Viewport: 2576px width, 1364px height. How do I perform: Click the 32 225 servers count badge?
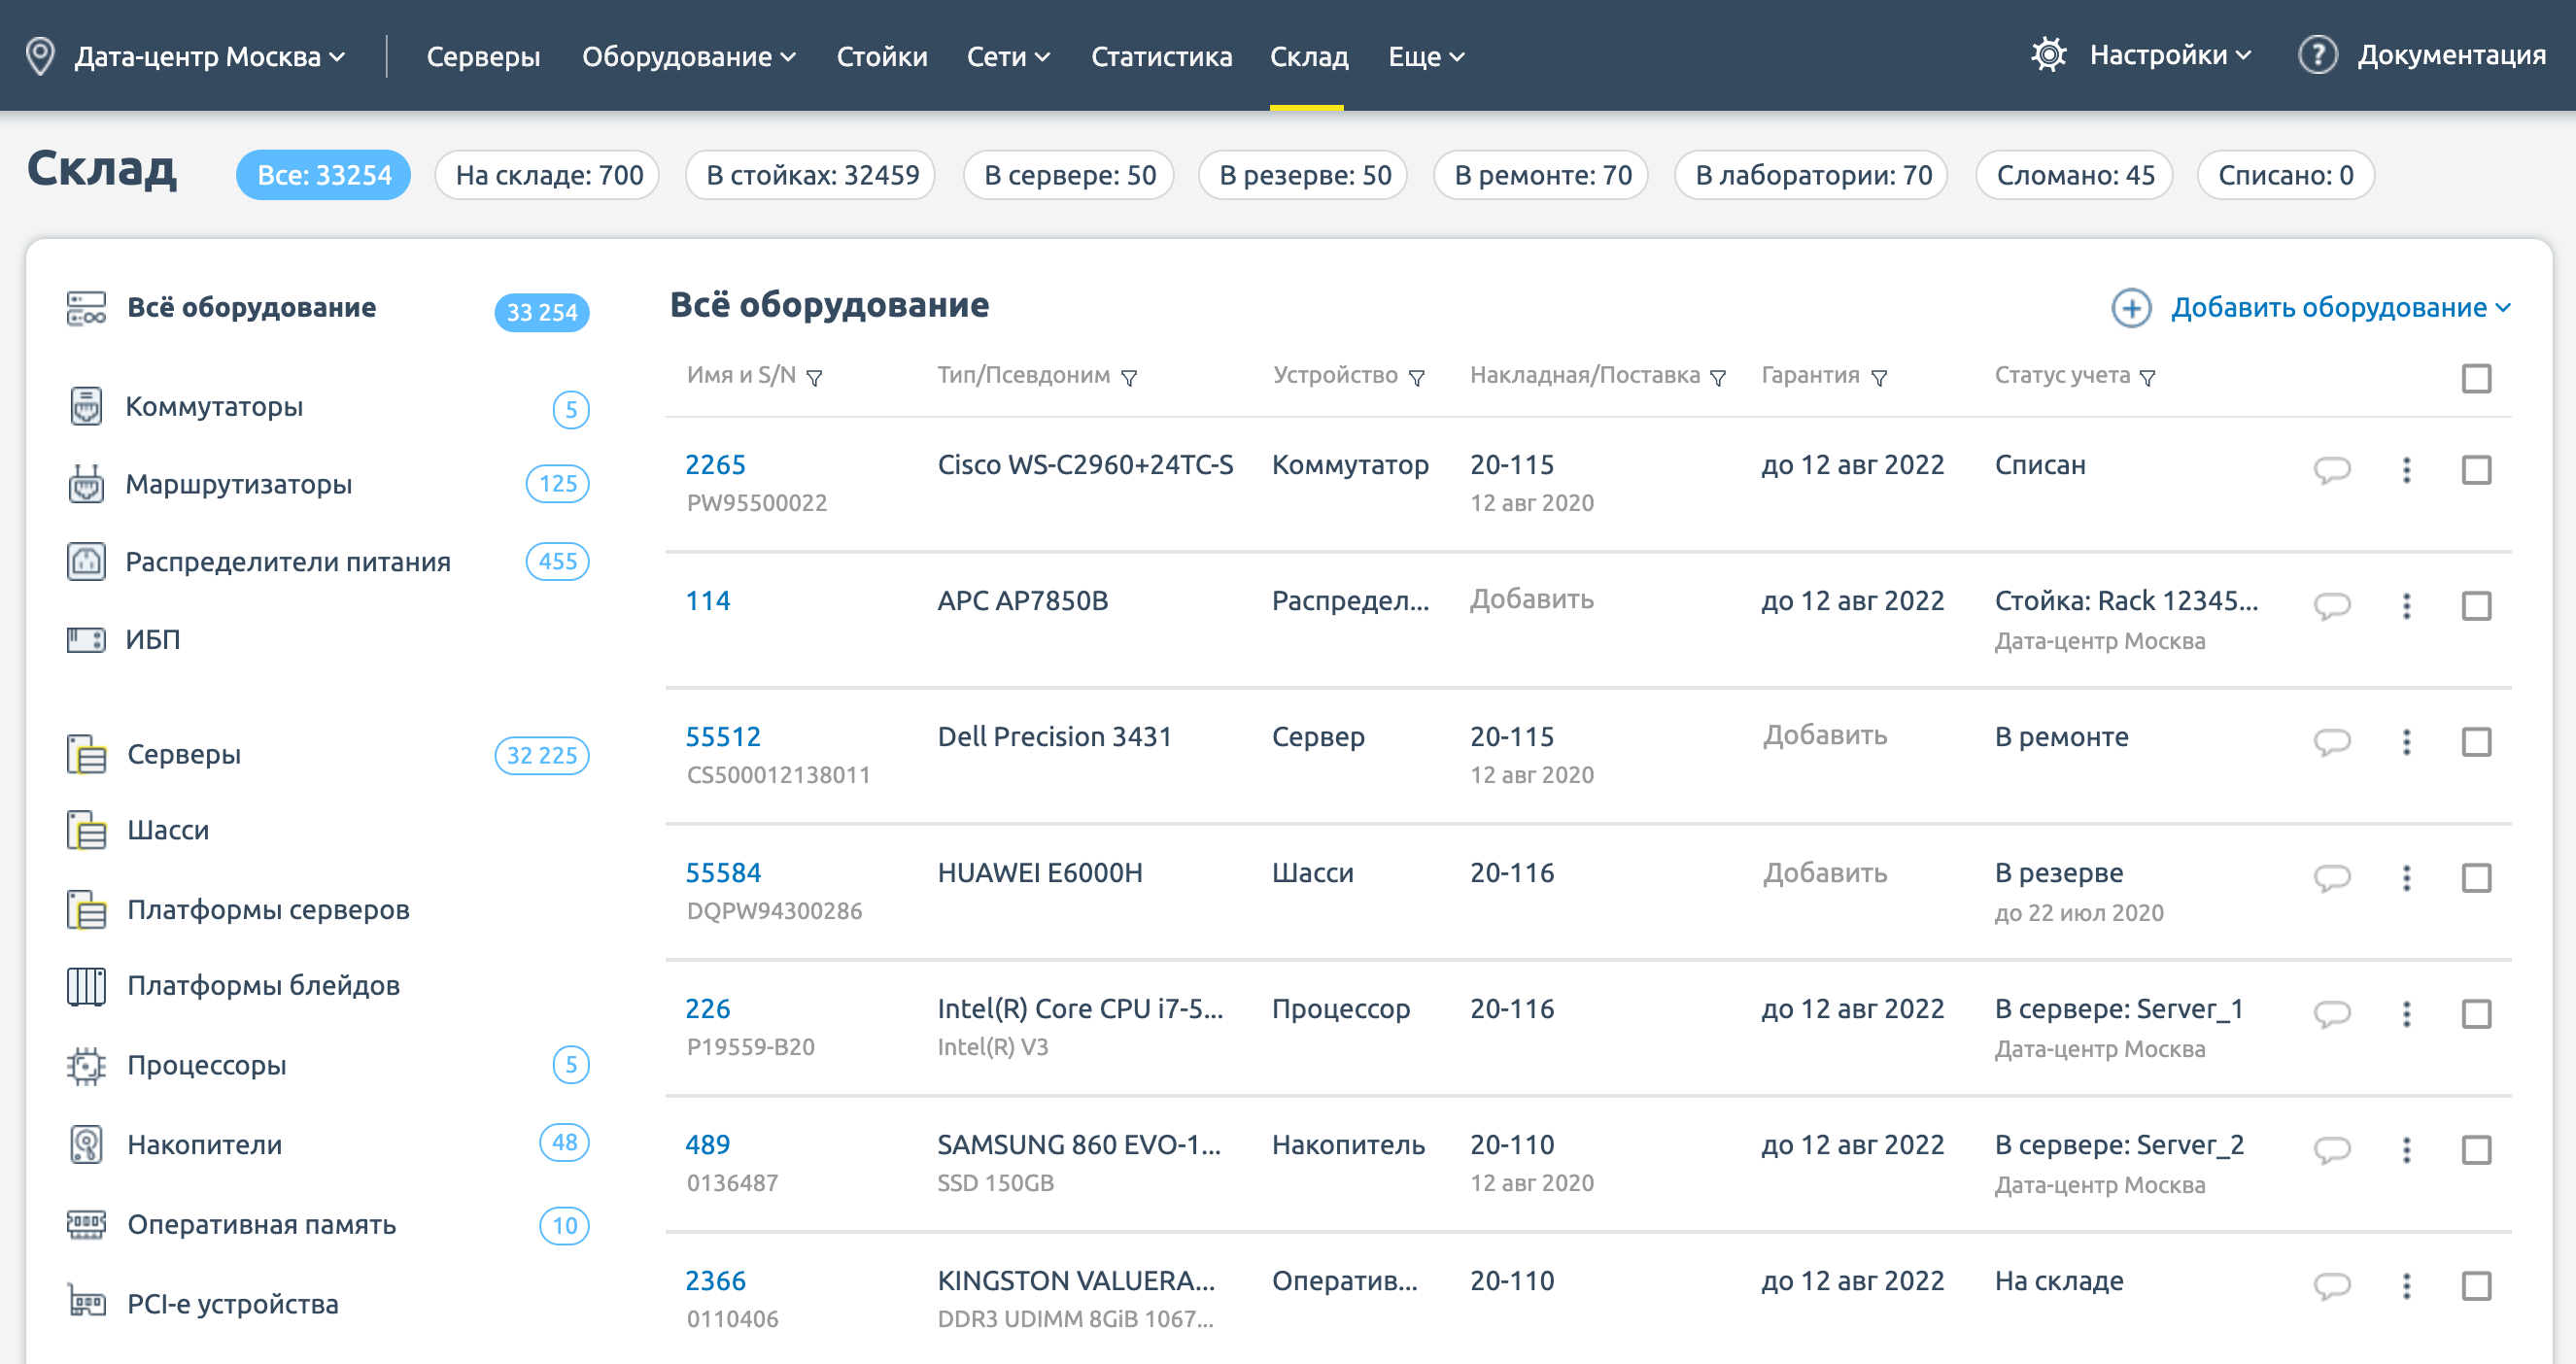(541, 756)
